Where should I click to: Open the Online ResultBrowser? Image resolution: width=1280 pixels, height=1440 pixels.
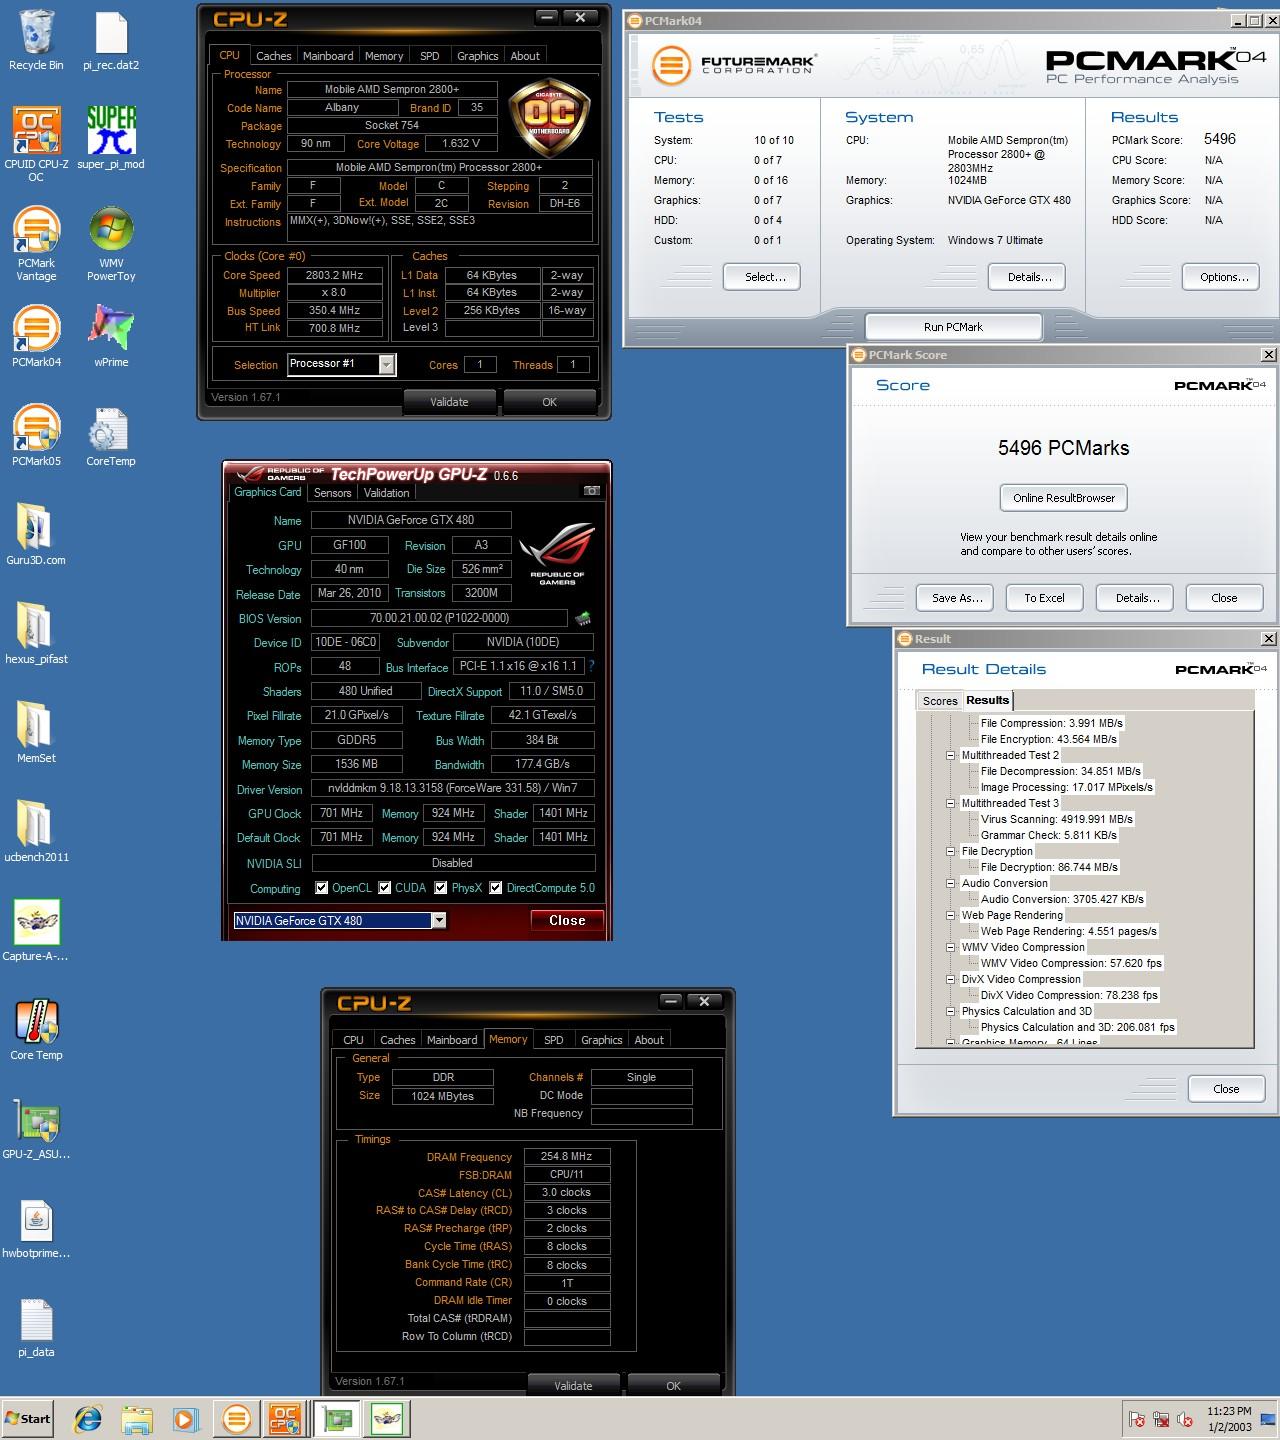tap(1064, 498)
